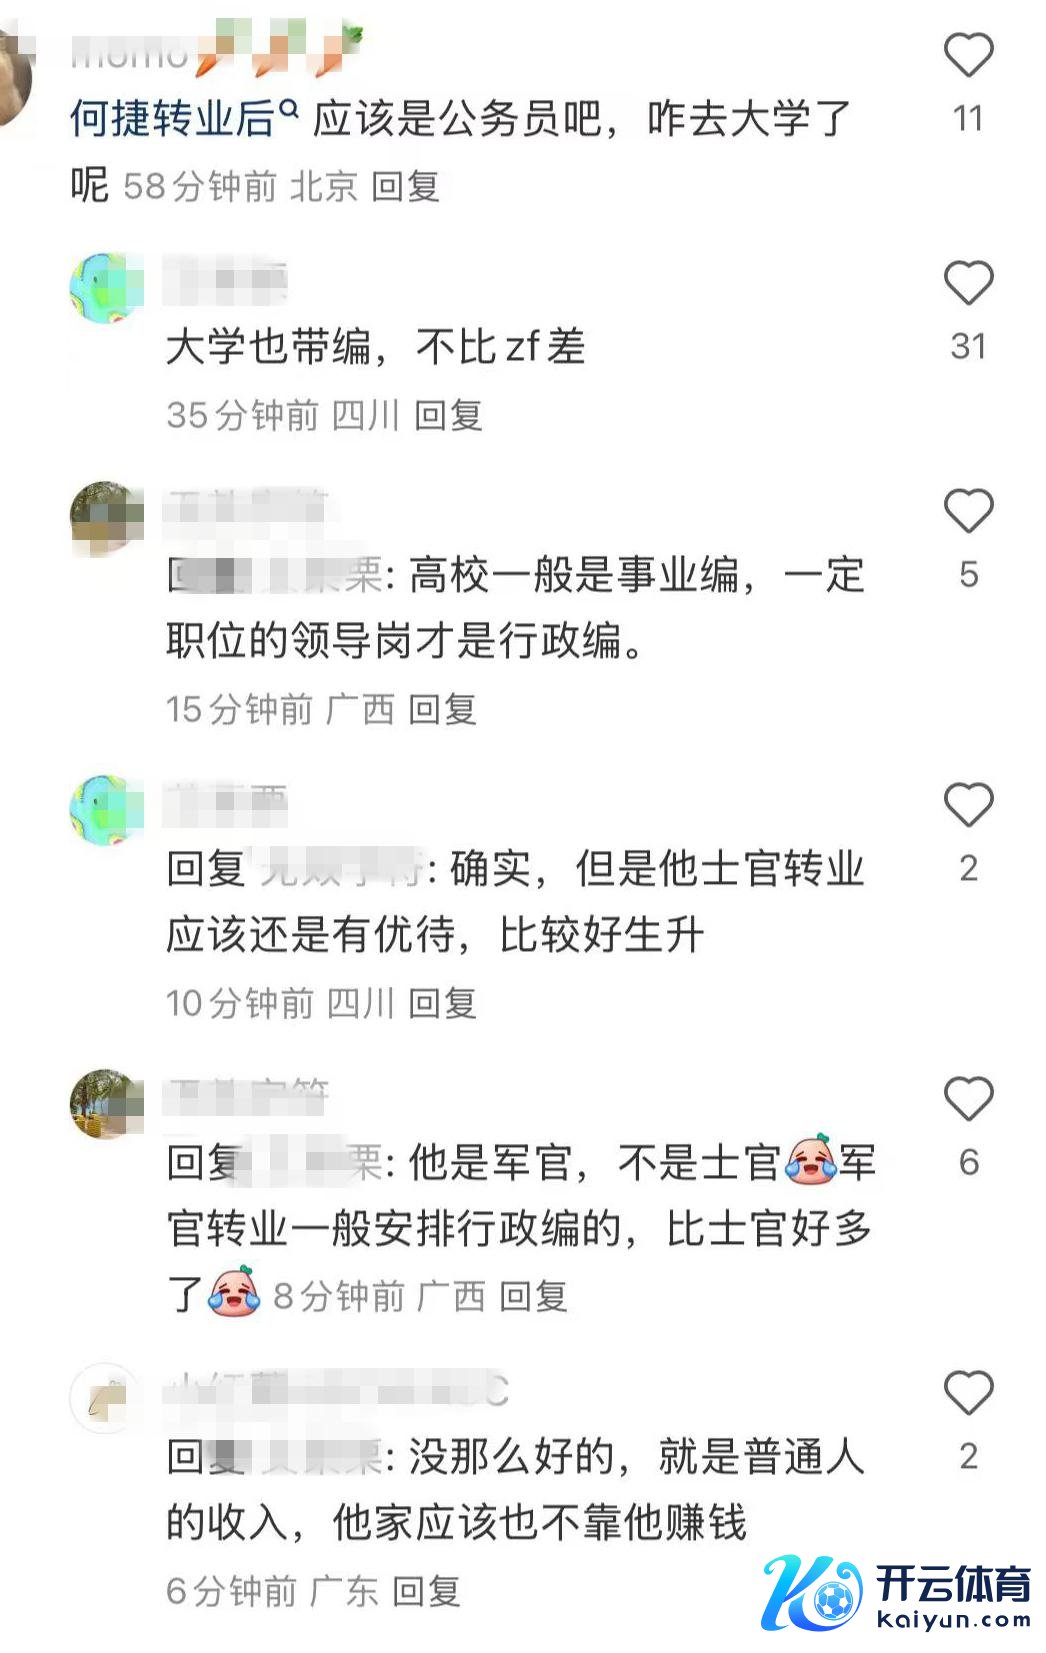Reply to the 6分钟前 广东 comment
The width and height of the screenshot is (1046, 1653).
click(426, 1591)
